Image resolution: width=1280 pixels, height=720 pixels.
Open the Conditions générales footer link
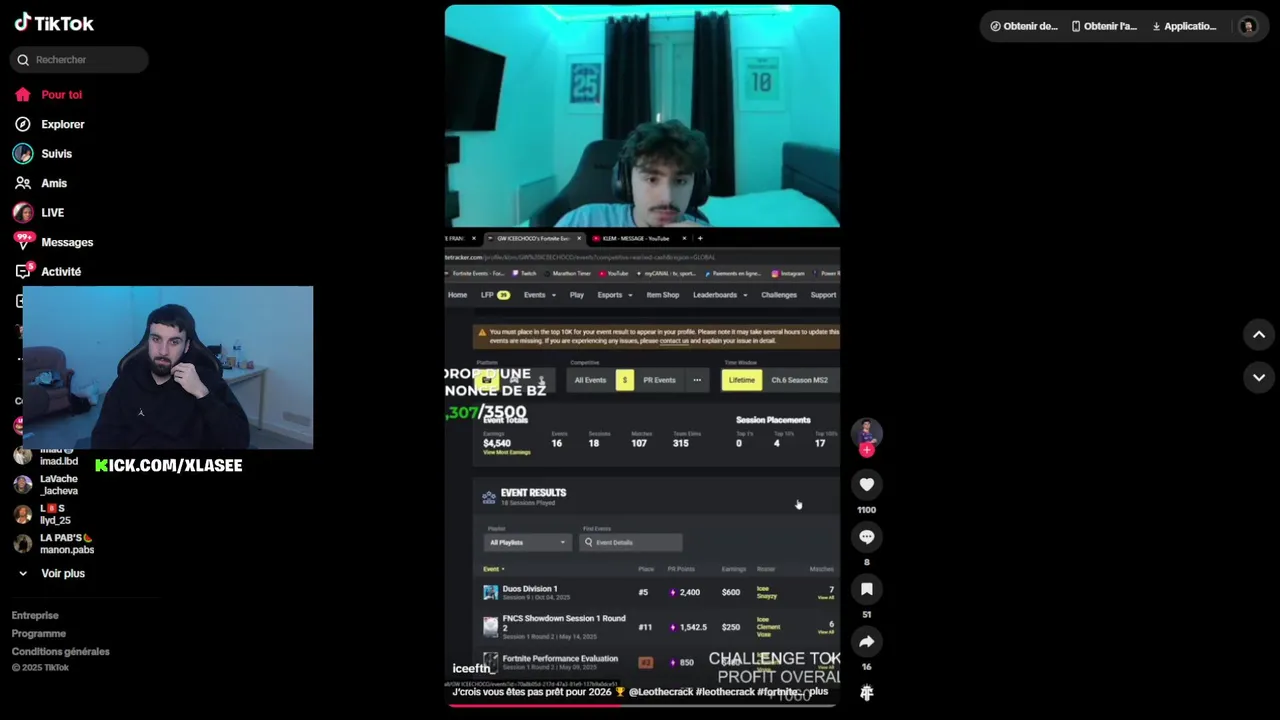click(x=60, y=652)
